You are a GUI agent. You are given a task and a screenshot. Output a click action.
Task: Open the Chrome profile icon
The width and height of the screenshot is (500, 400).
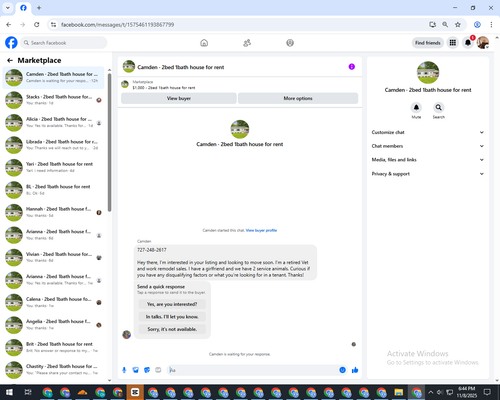click(477, 25)
